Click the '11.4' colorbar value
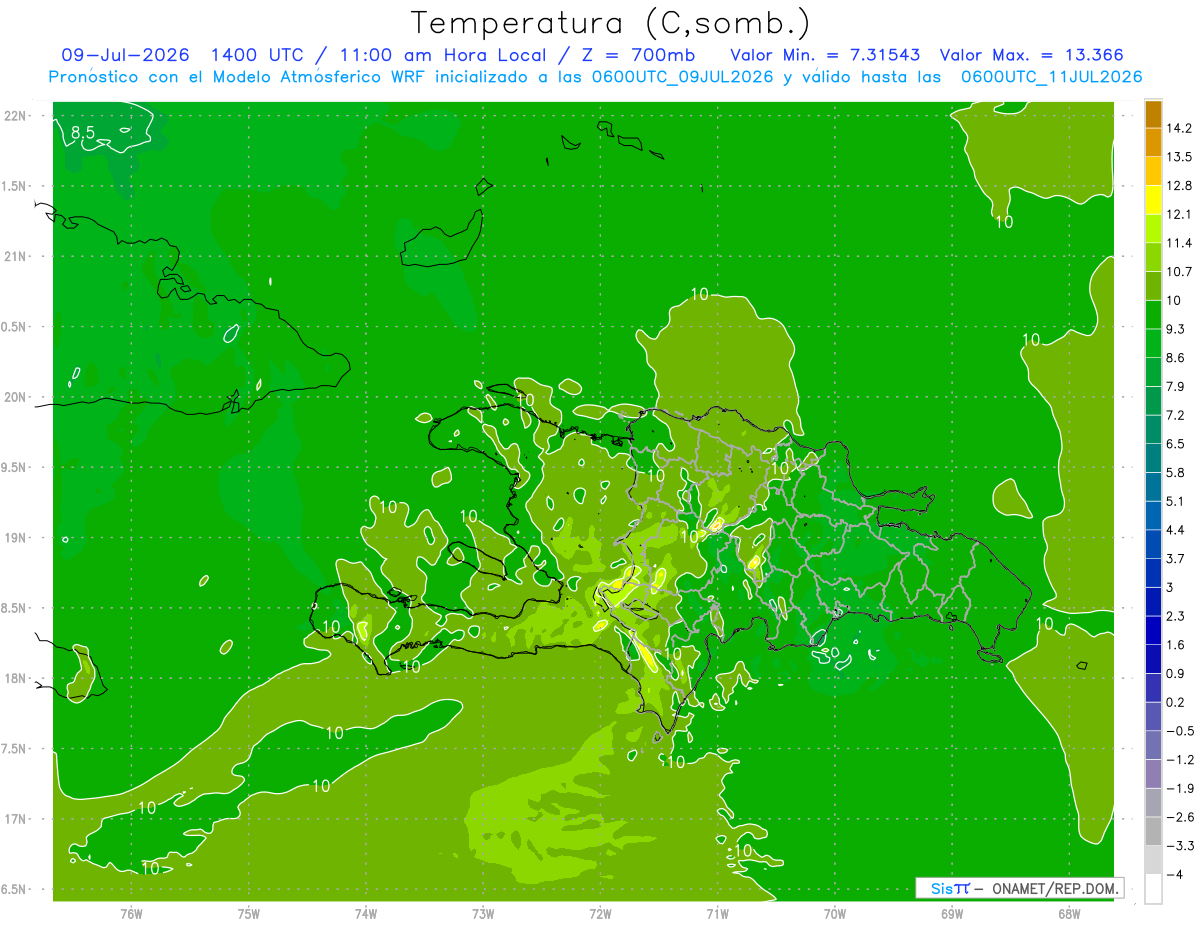This screenshot has width=1200, height=927. tap(1179, 243)
